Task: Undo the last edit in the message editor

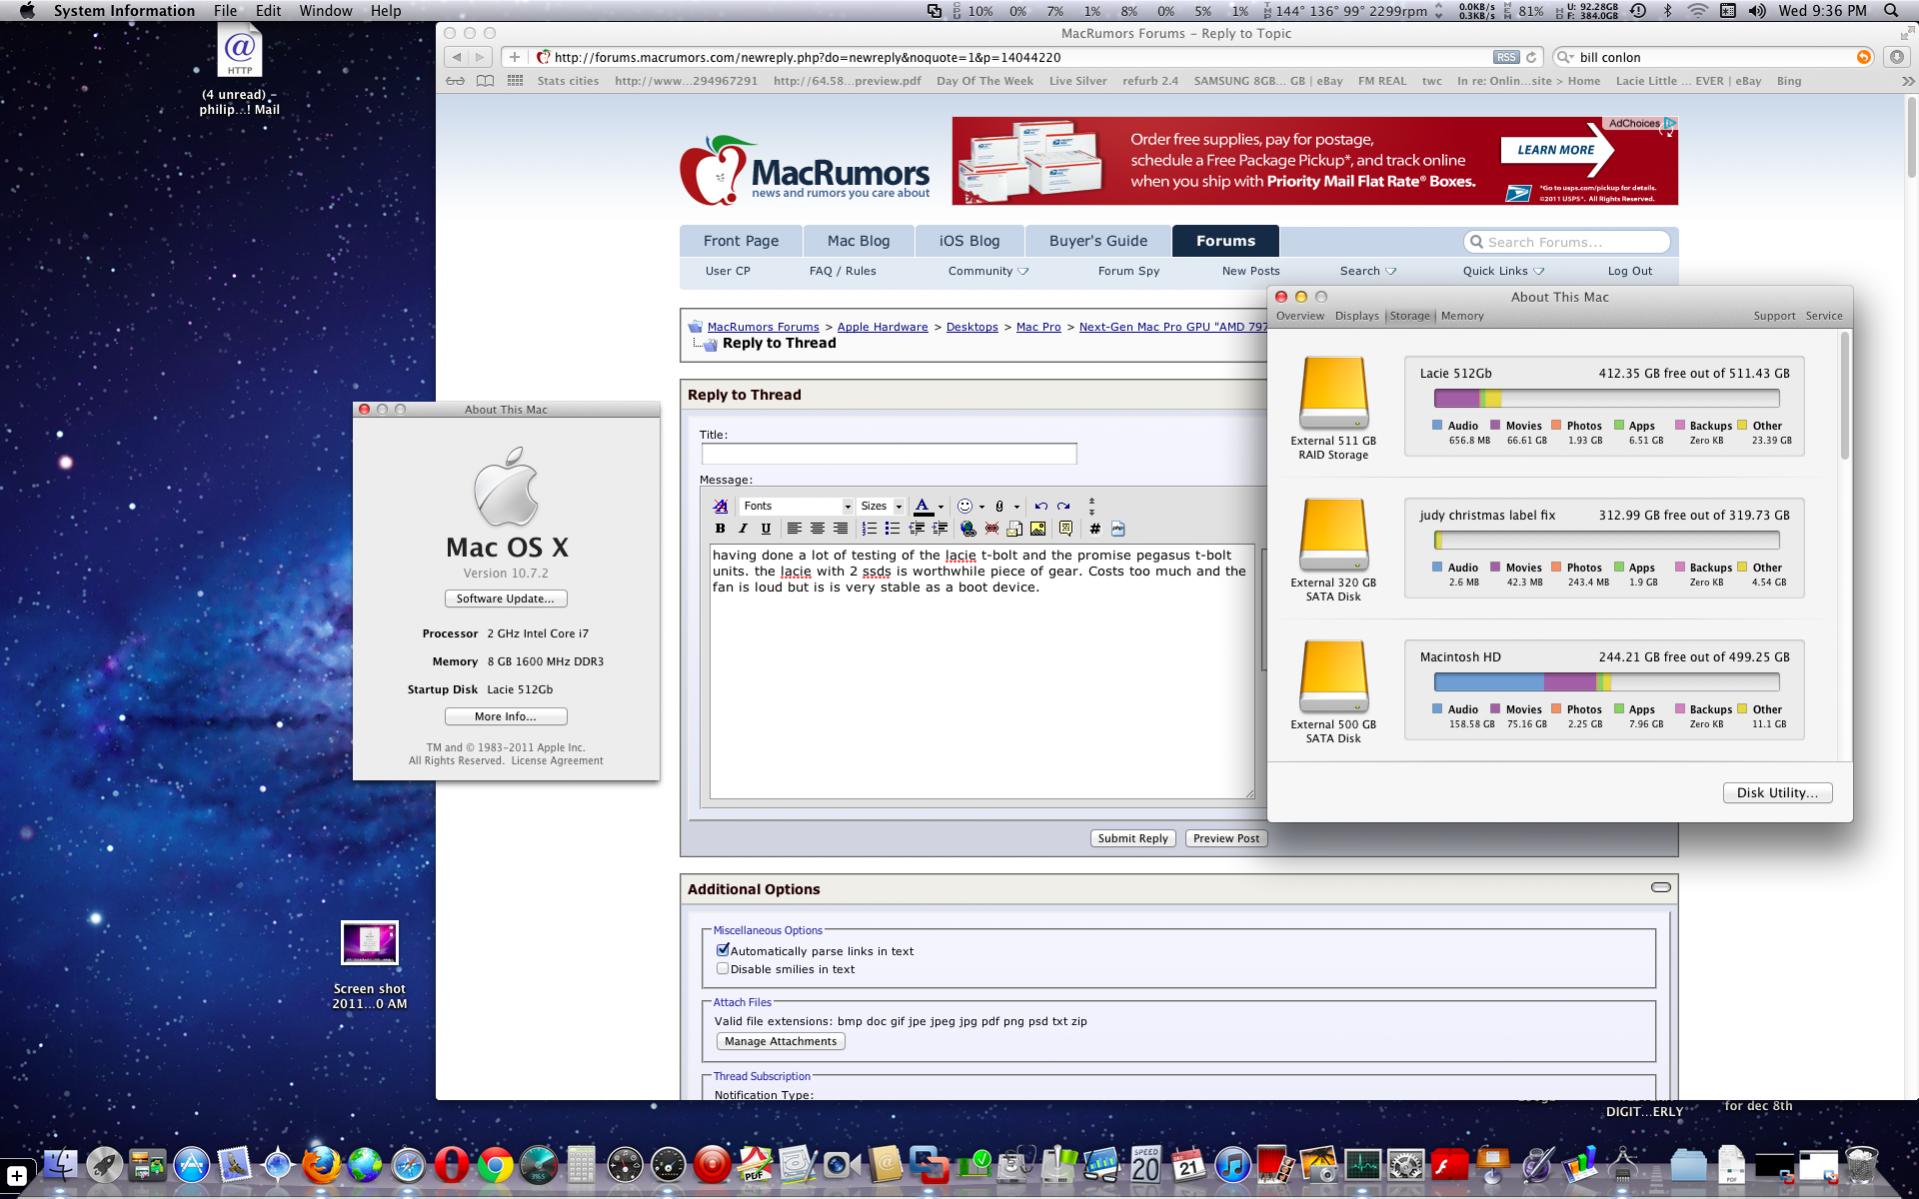Action: (x=1041, y=506)
